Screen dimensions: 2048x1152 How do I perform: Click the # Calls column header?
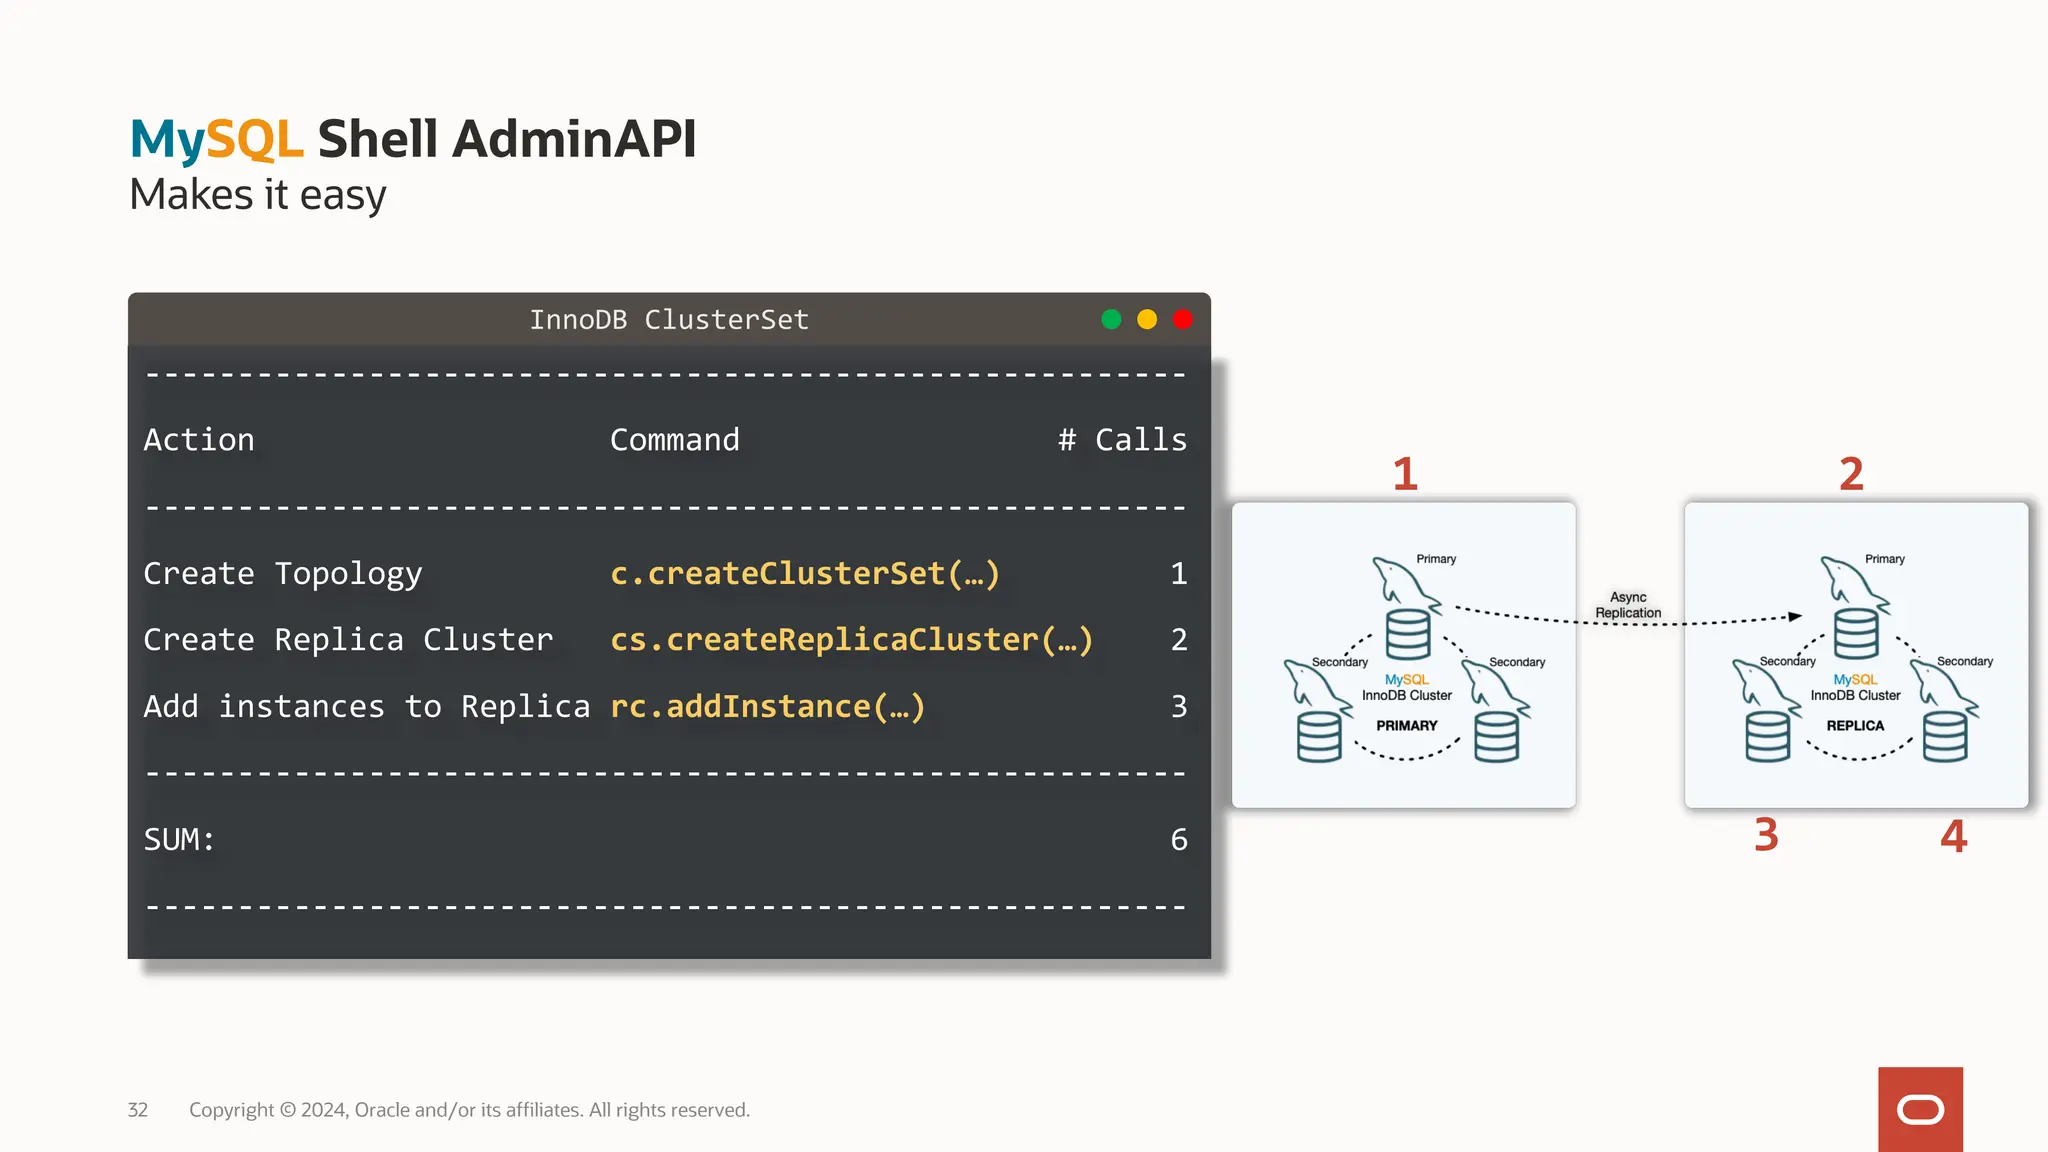pos(1122,440)
